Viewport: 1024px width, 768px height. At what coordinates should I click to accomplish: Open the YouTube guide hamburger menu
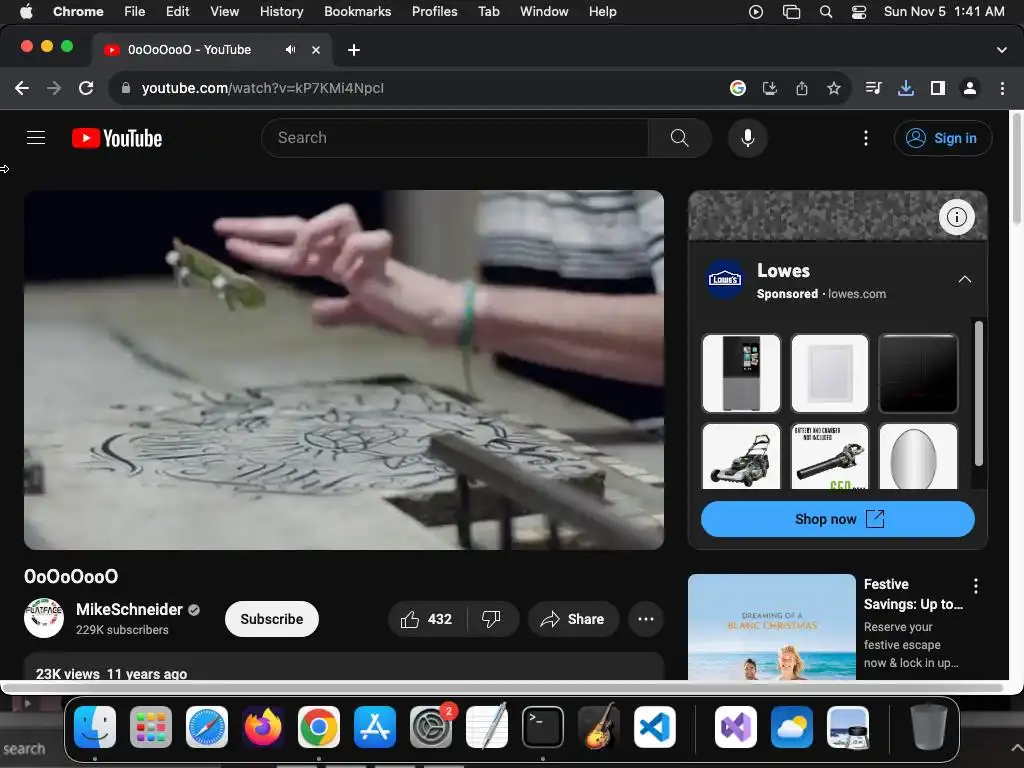[36, 138]
